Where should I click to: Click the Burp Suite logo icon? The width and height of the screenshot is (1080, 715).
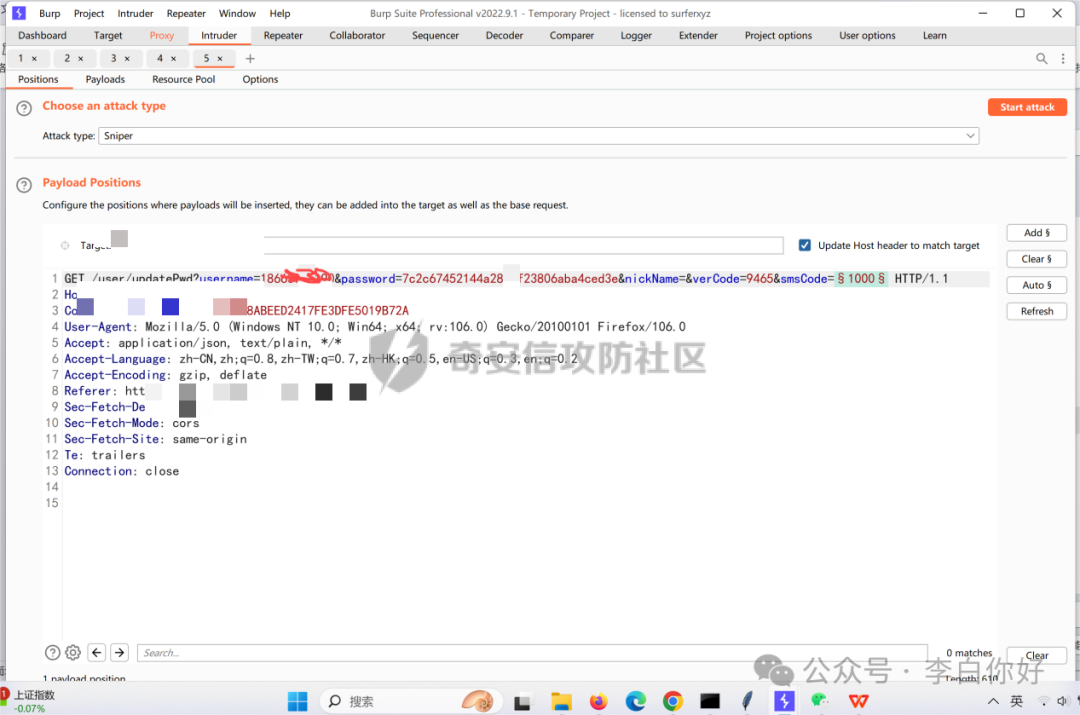point(19,13)
